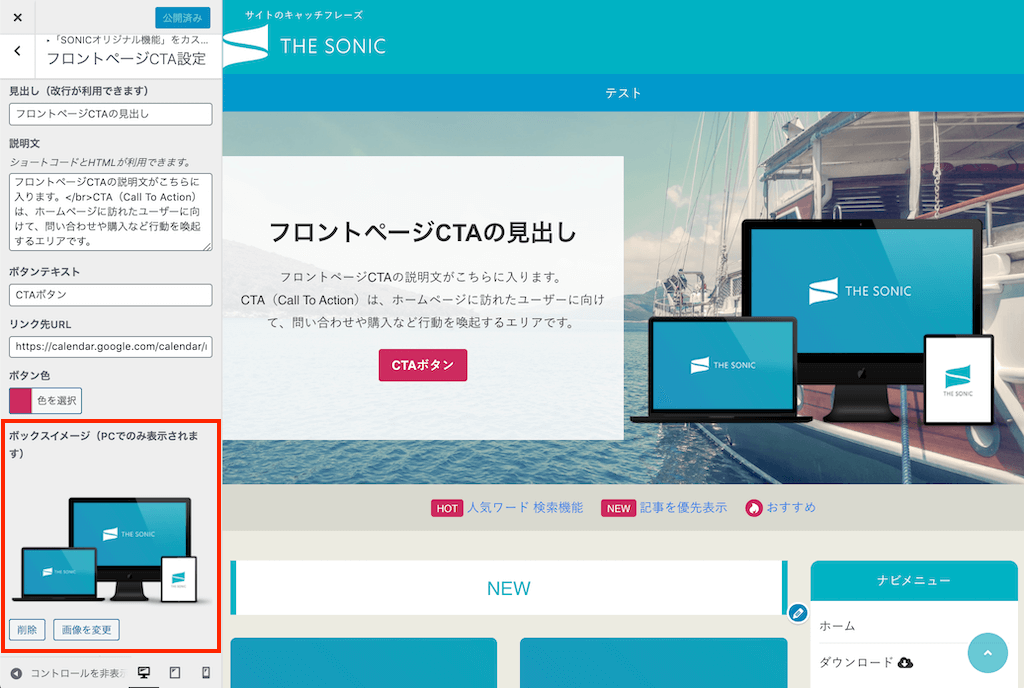Click the ナビメニュー widget header

click(914, 580)
